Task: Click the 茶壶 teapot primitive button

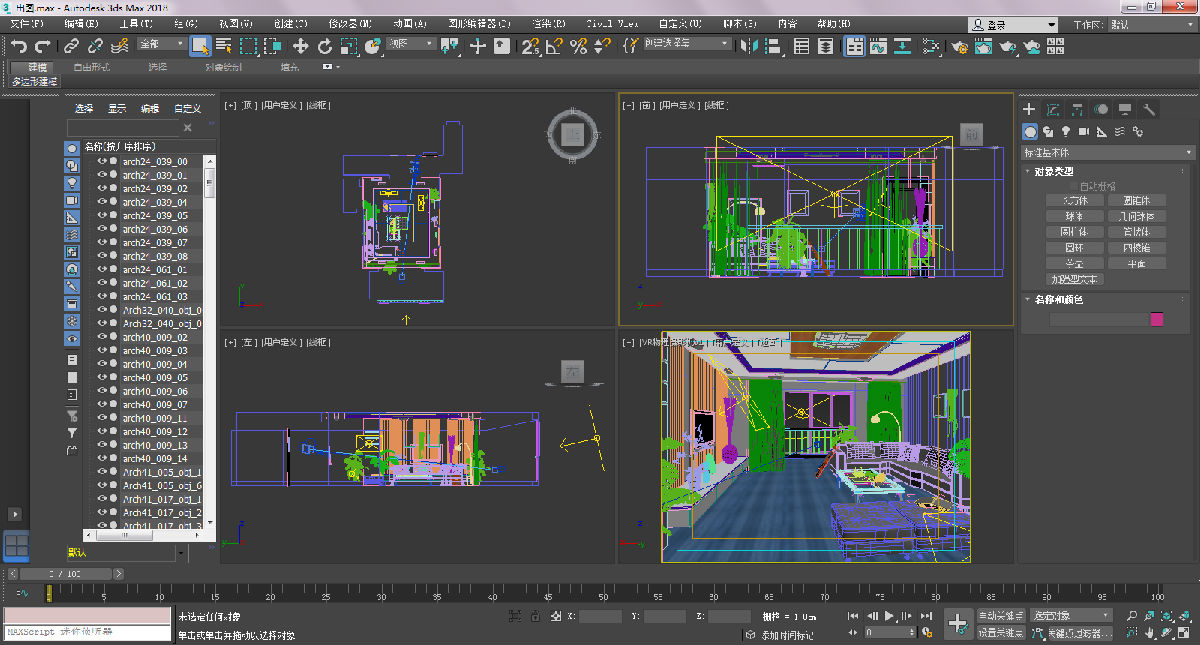Action: [1074, 263]
